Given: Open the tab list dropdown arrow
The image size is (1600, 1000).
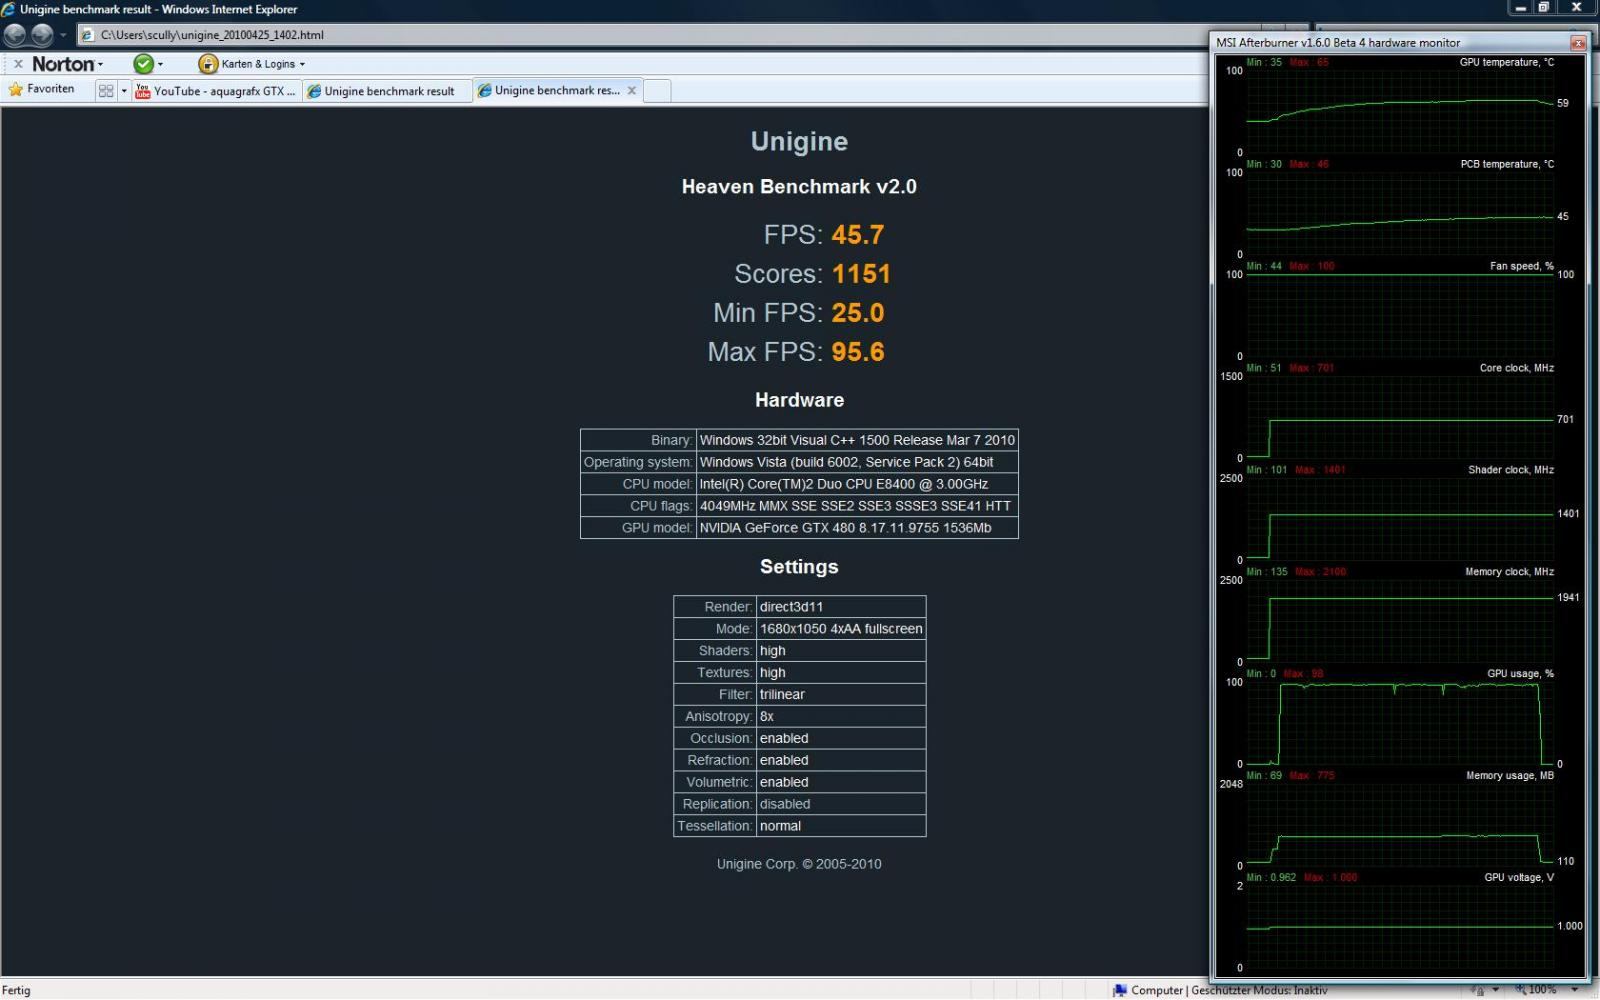Looking at the screenshot, I should (x=124, y=91).
